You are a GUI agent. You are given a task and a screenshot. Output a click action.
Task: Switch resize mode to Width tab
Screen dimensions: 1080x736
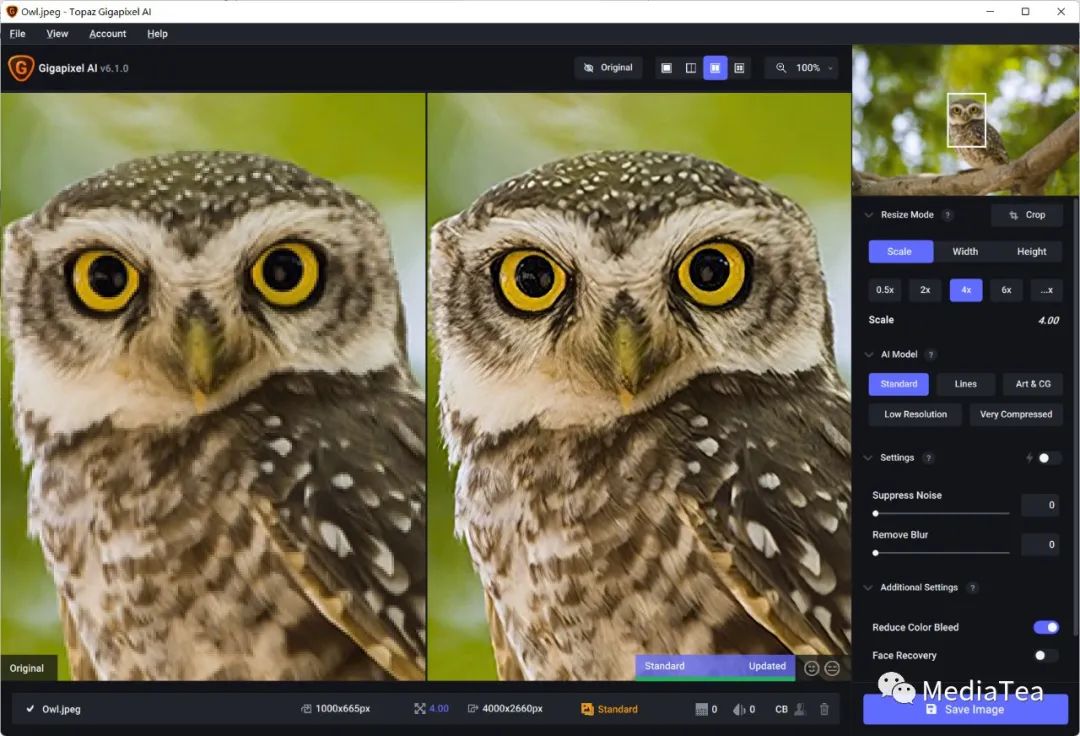coord(965,251)
